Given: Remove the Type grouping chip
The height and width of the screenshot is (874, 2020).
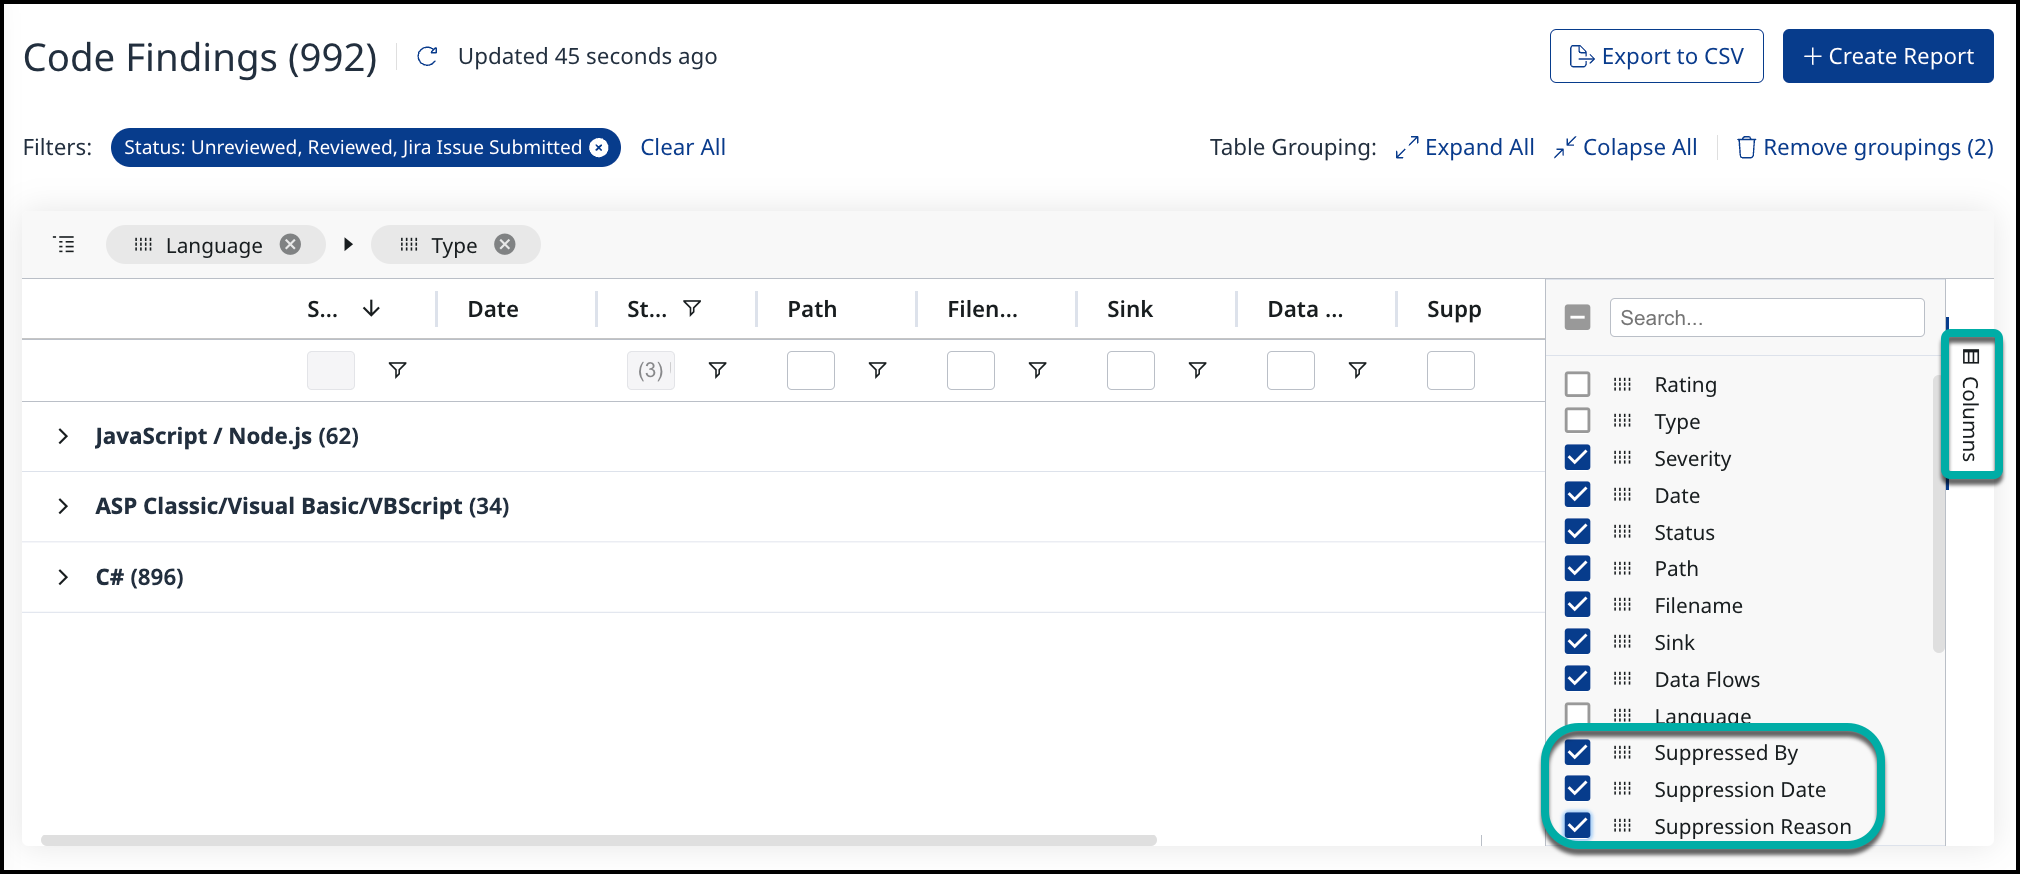Looking at the screenshot, I should tap(505, 245).
